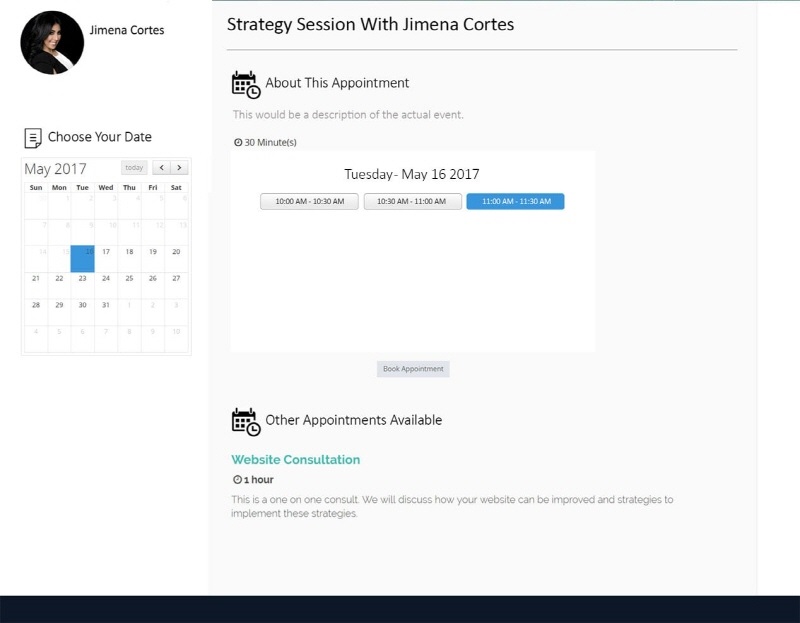800x623 pixels.
Task: Select the 10:00 AM - 10:30 AM slot
Action: [310, 202]
